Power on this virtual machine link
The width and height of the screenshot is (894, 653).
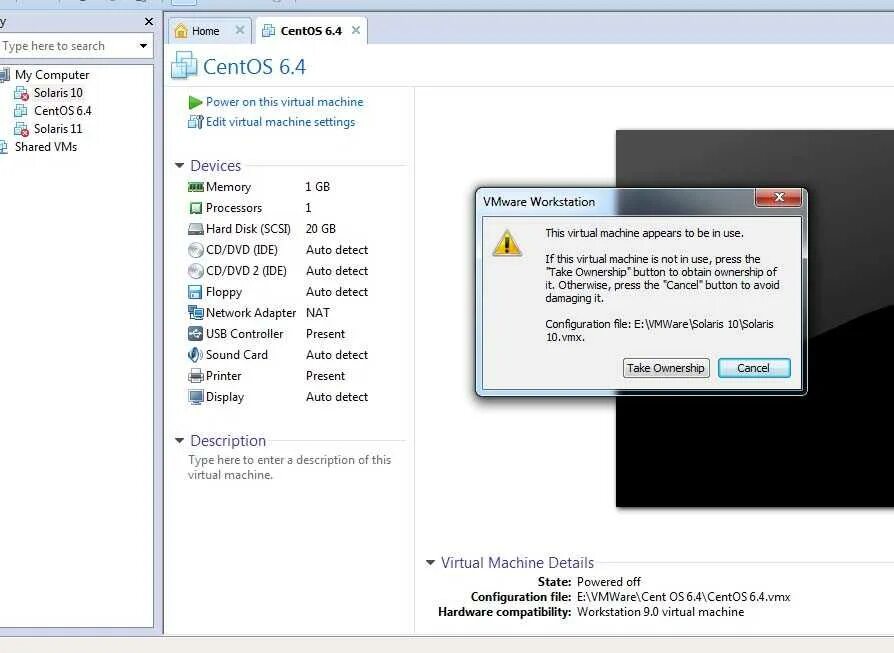pyautogui.click(x=285, y=102)
